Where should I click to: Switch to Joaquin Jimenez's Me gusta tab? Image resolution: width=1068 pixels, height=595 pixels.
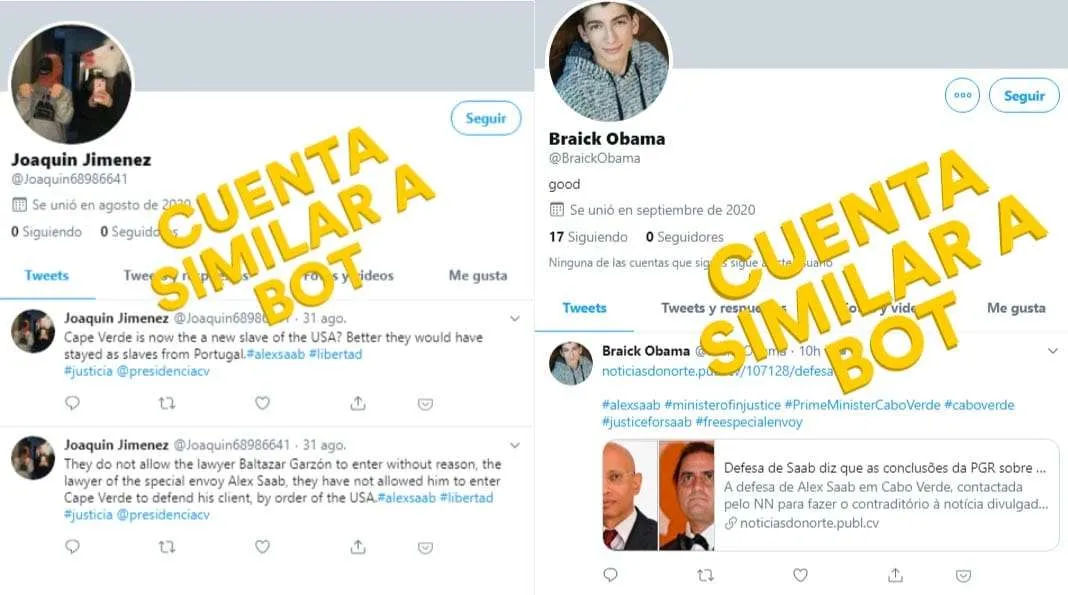point(477,276)
